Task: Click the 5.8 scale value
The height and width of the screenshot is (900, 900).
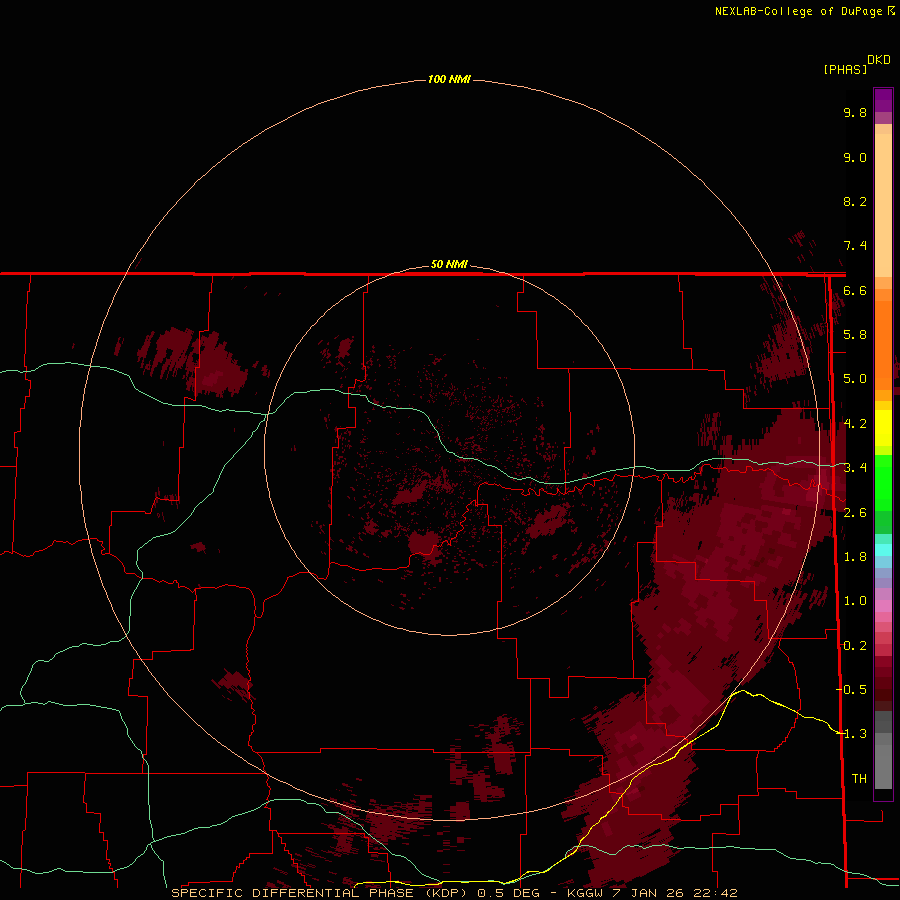Action: coord(855,335)
